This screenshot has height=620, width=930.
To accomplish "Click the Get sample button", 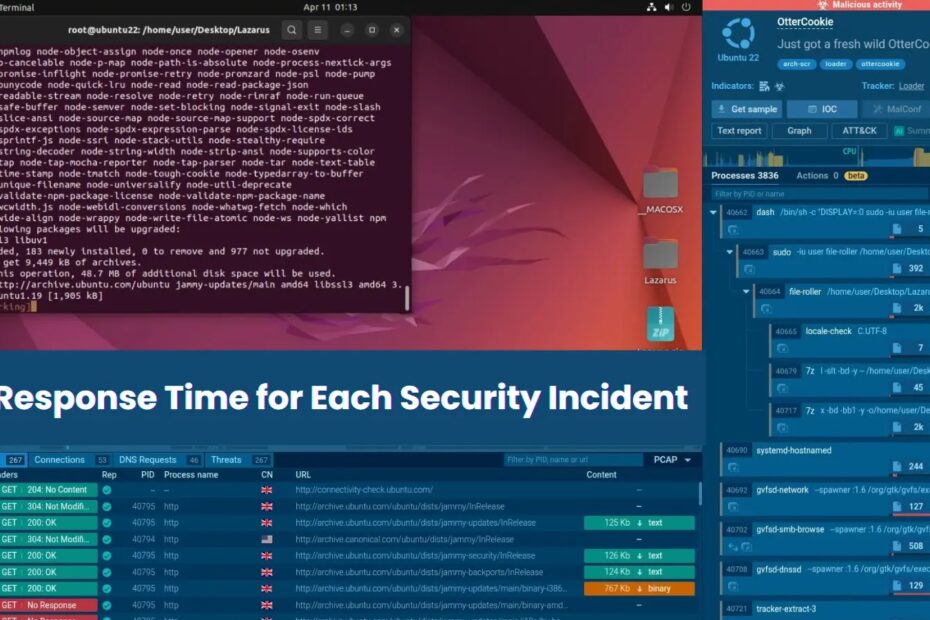I will [746, 109].
